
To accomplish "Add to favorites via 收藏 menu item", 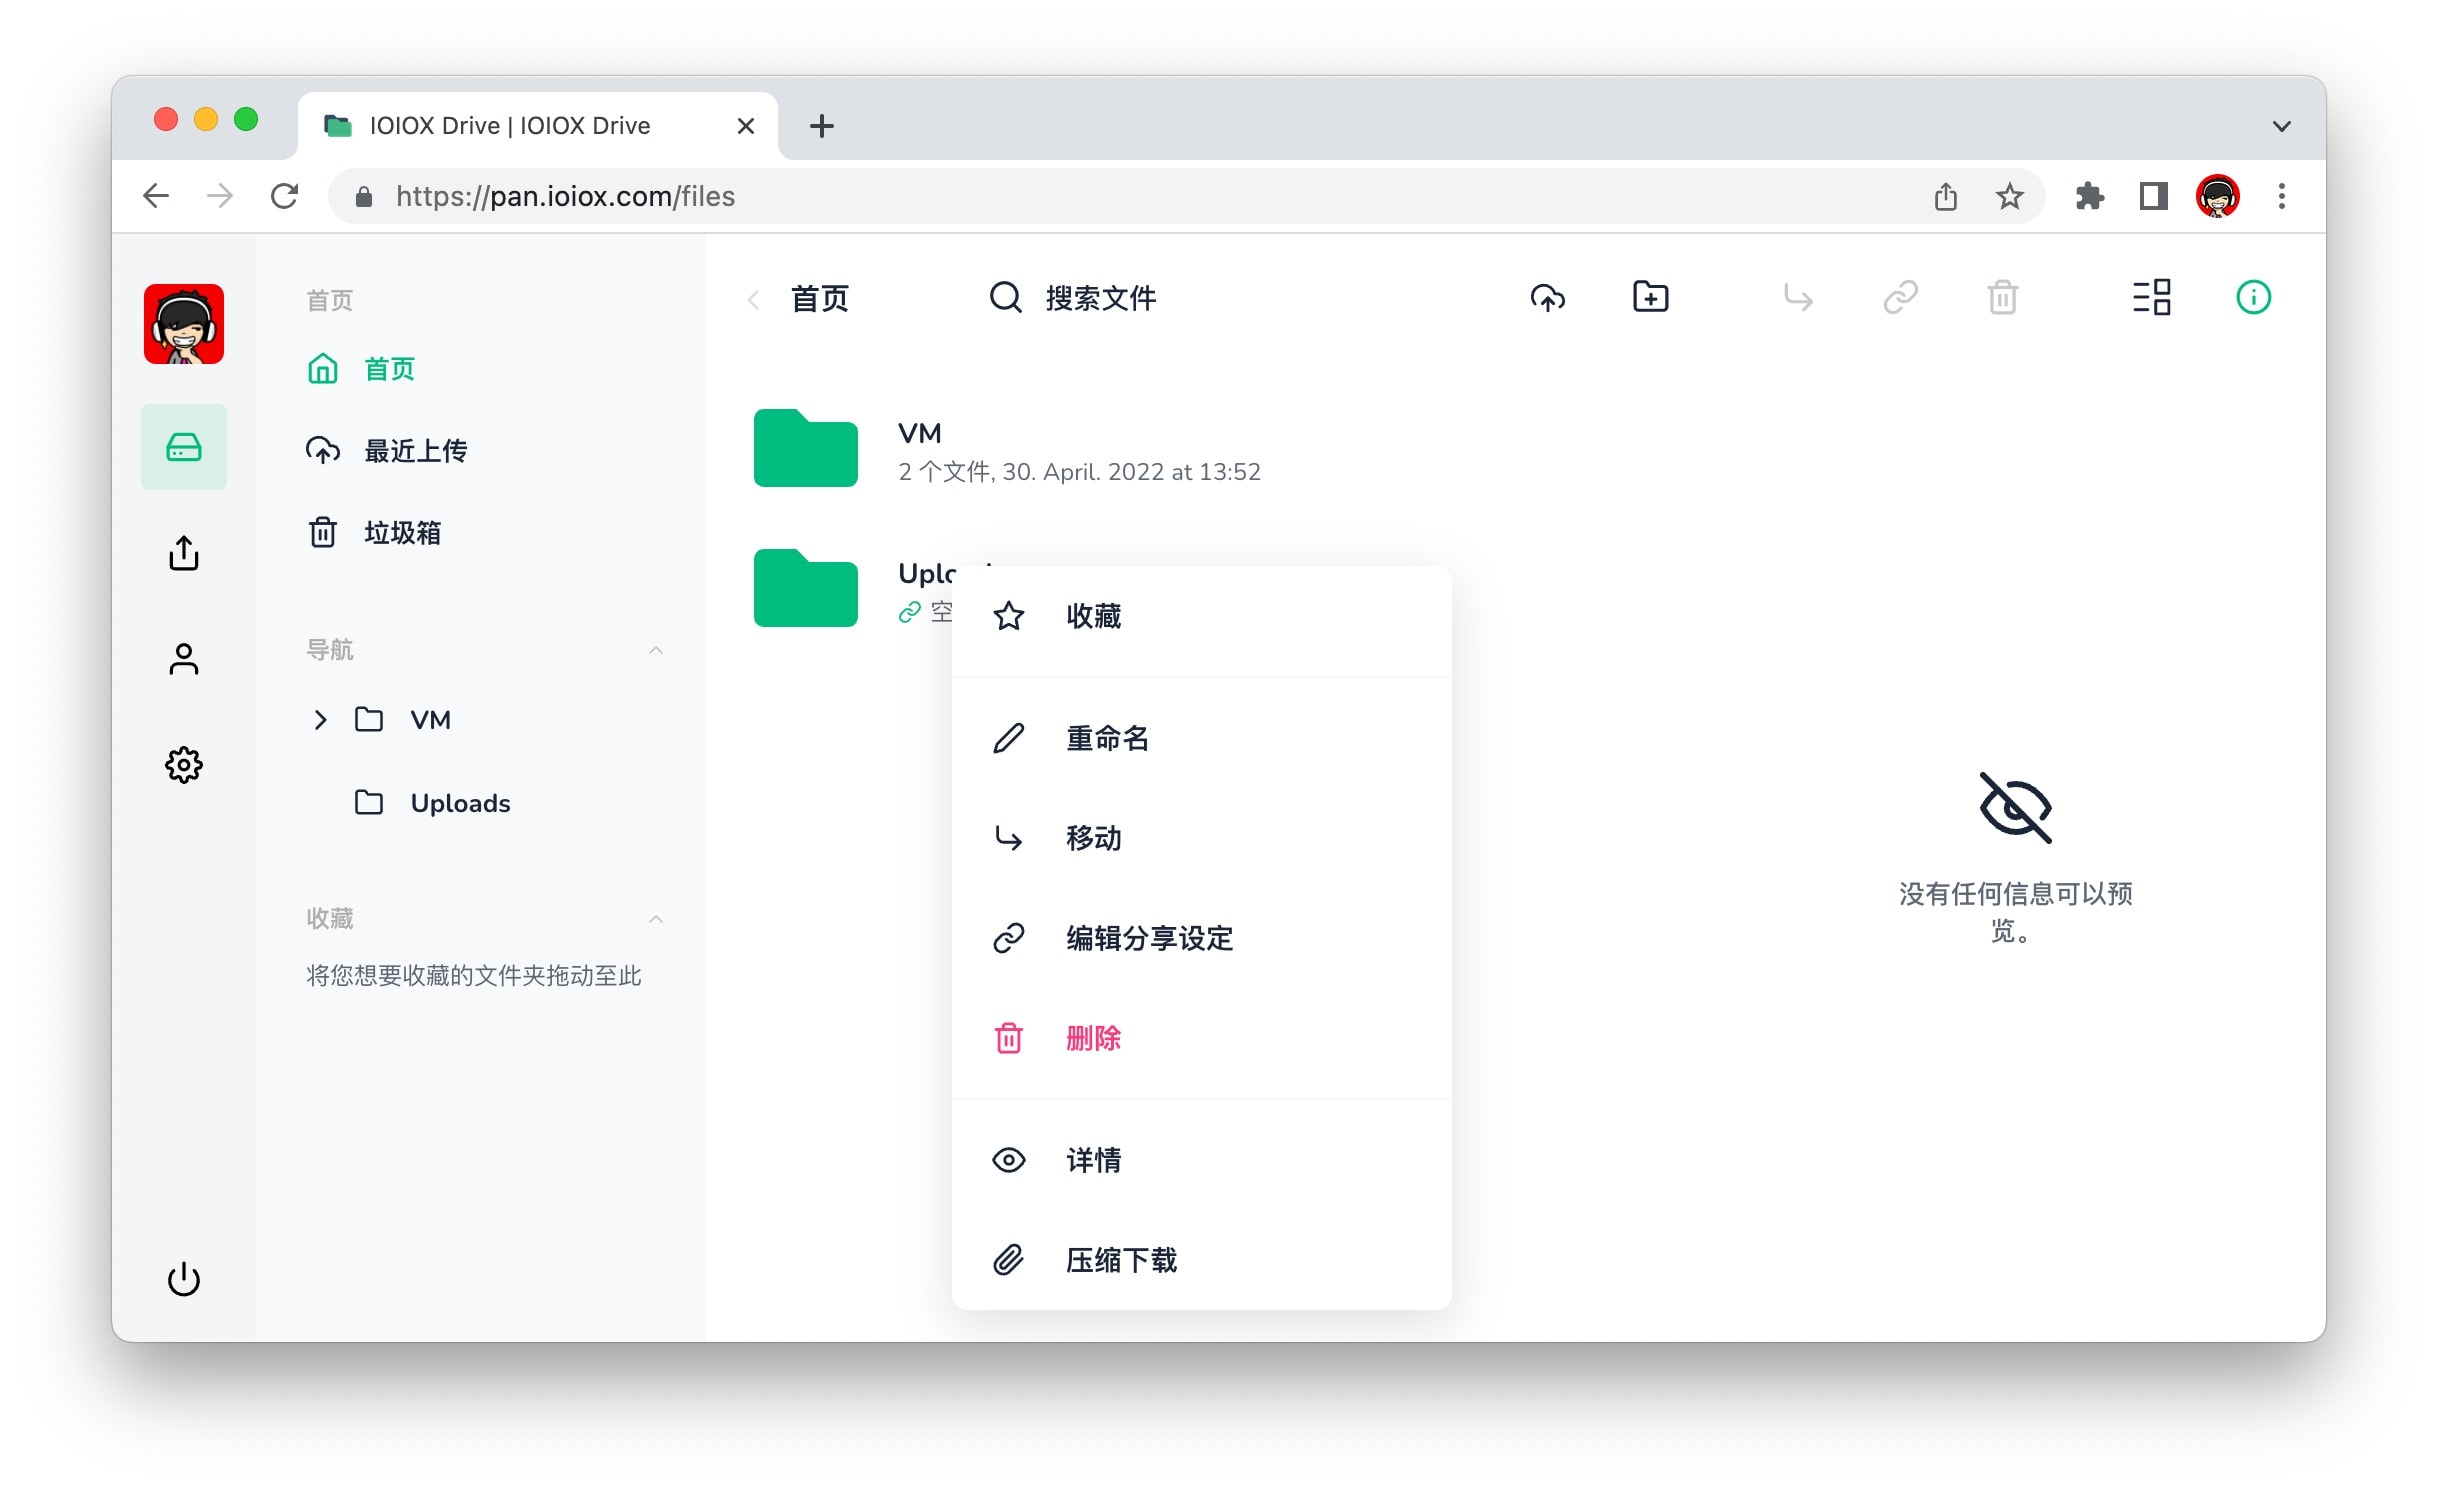I will 1092,616.
